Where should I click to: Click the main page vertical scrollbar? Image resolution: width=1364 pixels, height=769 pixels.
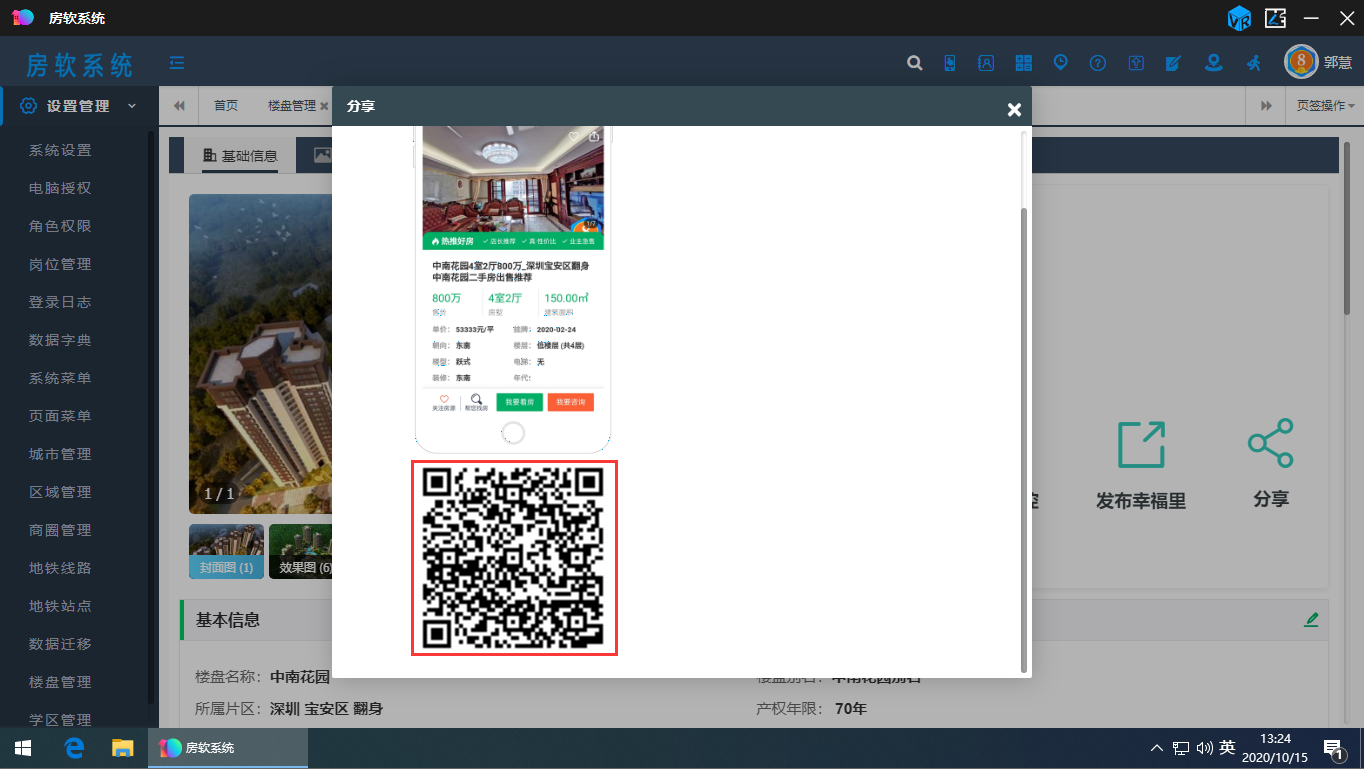point(1348,230)
